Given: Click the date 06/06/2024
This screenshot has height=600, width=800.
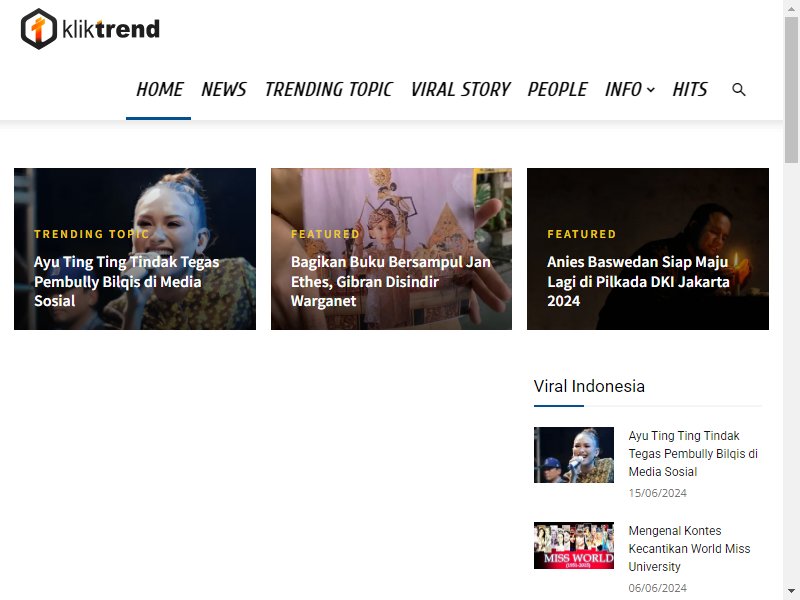Looking at the screenshot, I should tap(657, 588).
